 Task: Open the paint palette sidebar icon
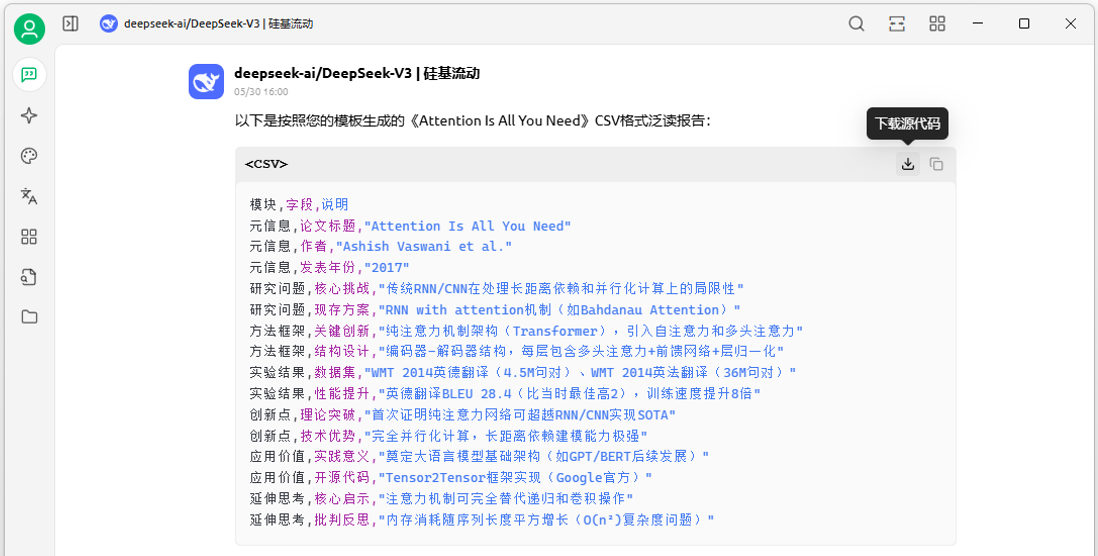[x=29, y=156]
